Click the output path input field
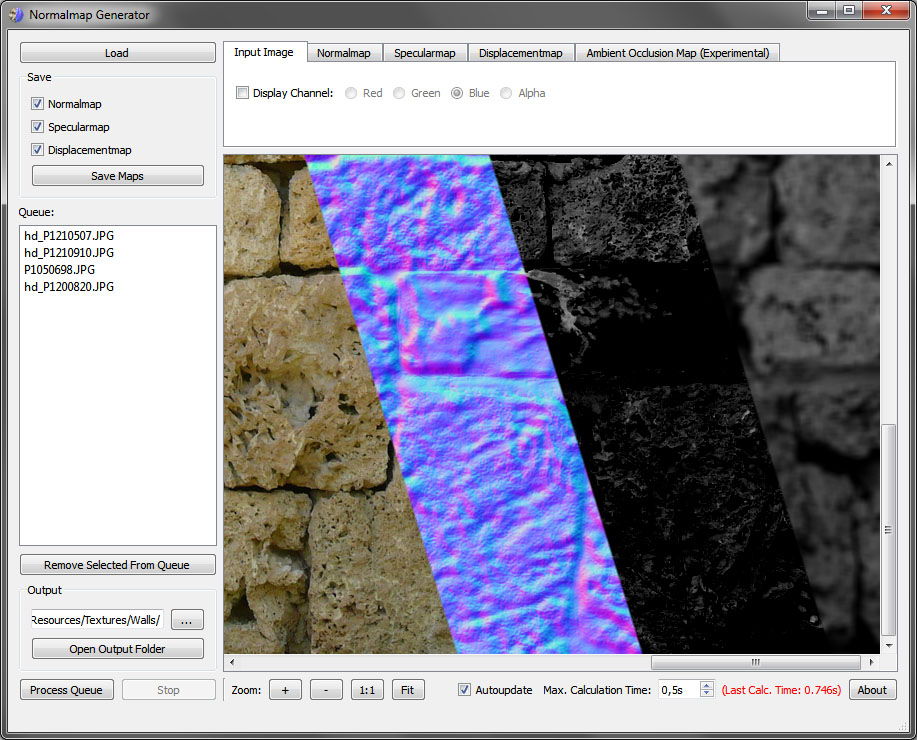This screenshot has width=917, height=740. pos(96,619)
